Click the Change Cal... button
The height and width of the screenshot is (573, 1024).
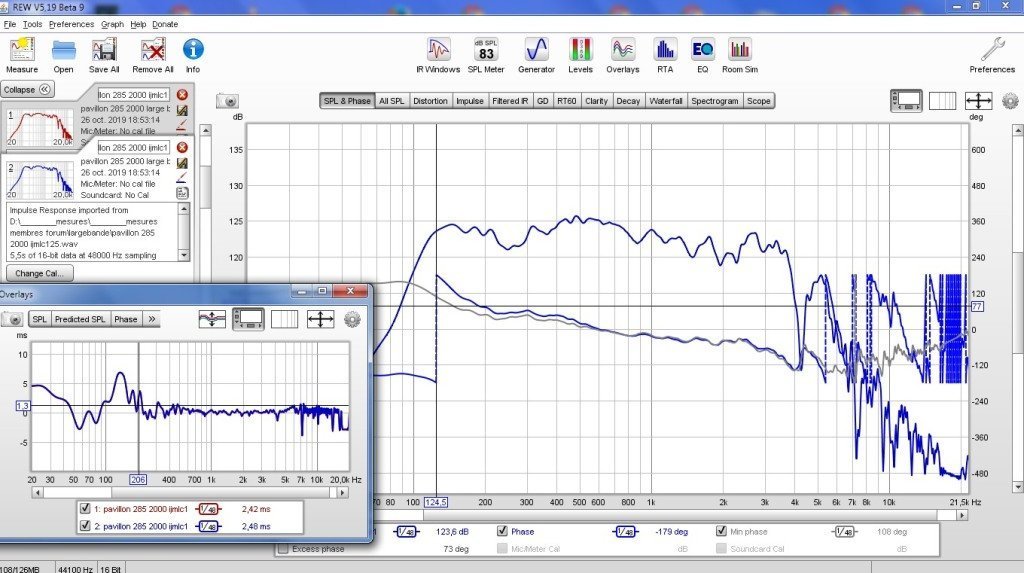tap(40, 274)
